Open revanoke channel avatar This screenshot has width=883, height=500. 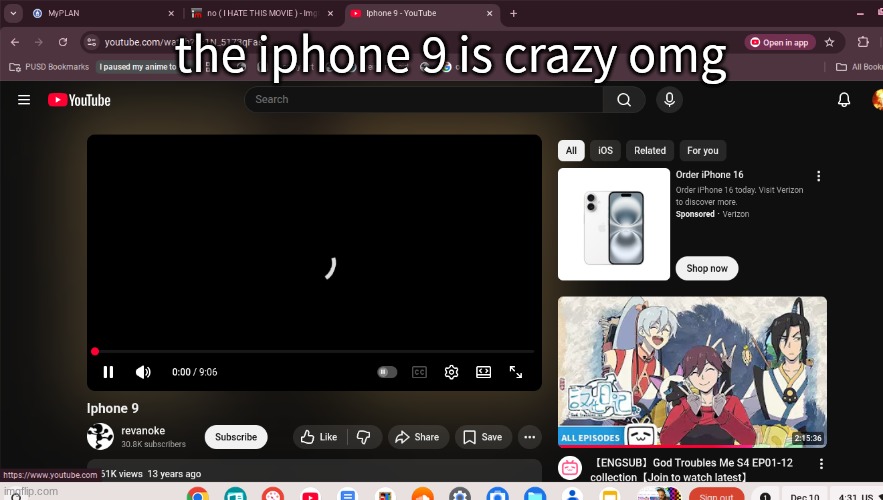click(100, 437)
